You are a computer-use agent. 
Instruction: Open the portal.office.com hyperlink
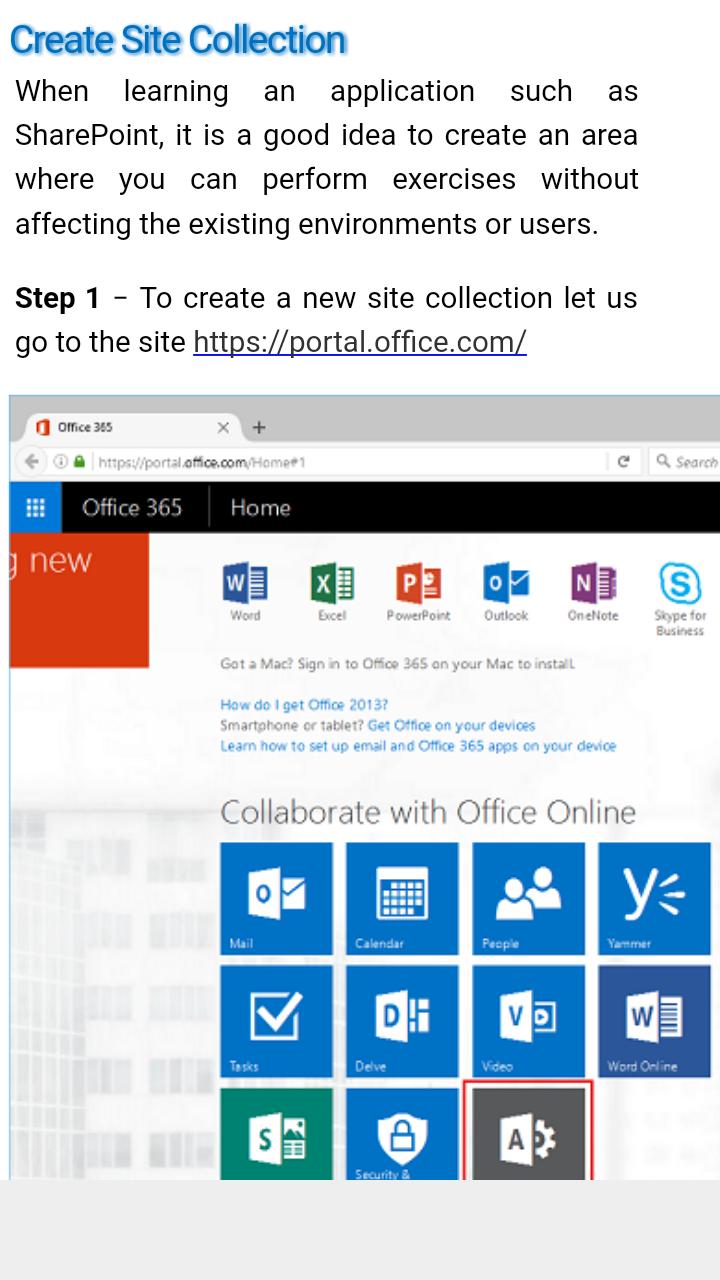coord(359,342)
